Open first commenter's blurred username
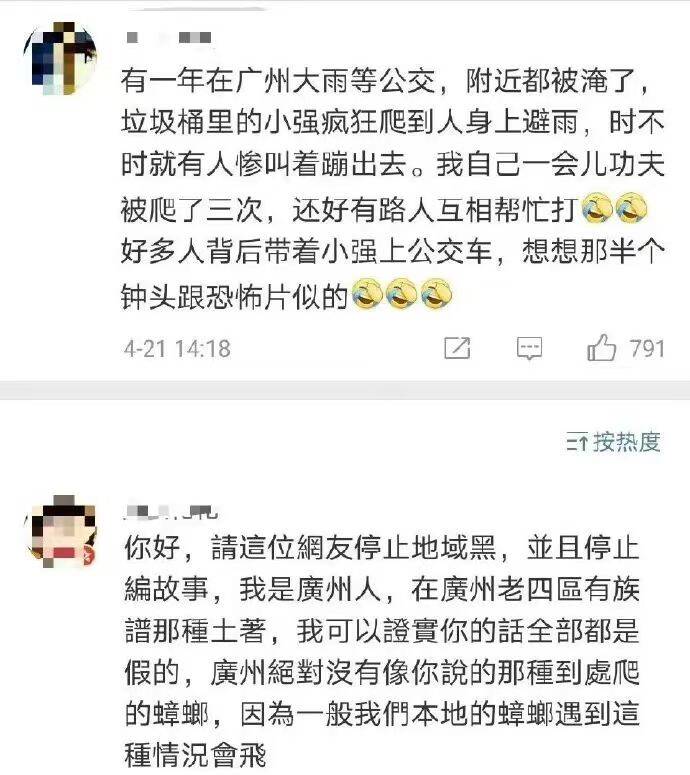The image size is (690, 775). coord(169,38)
